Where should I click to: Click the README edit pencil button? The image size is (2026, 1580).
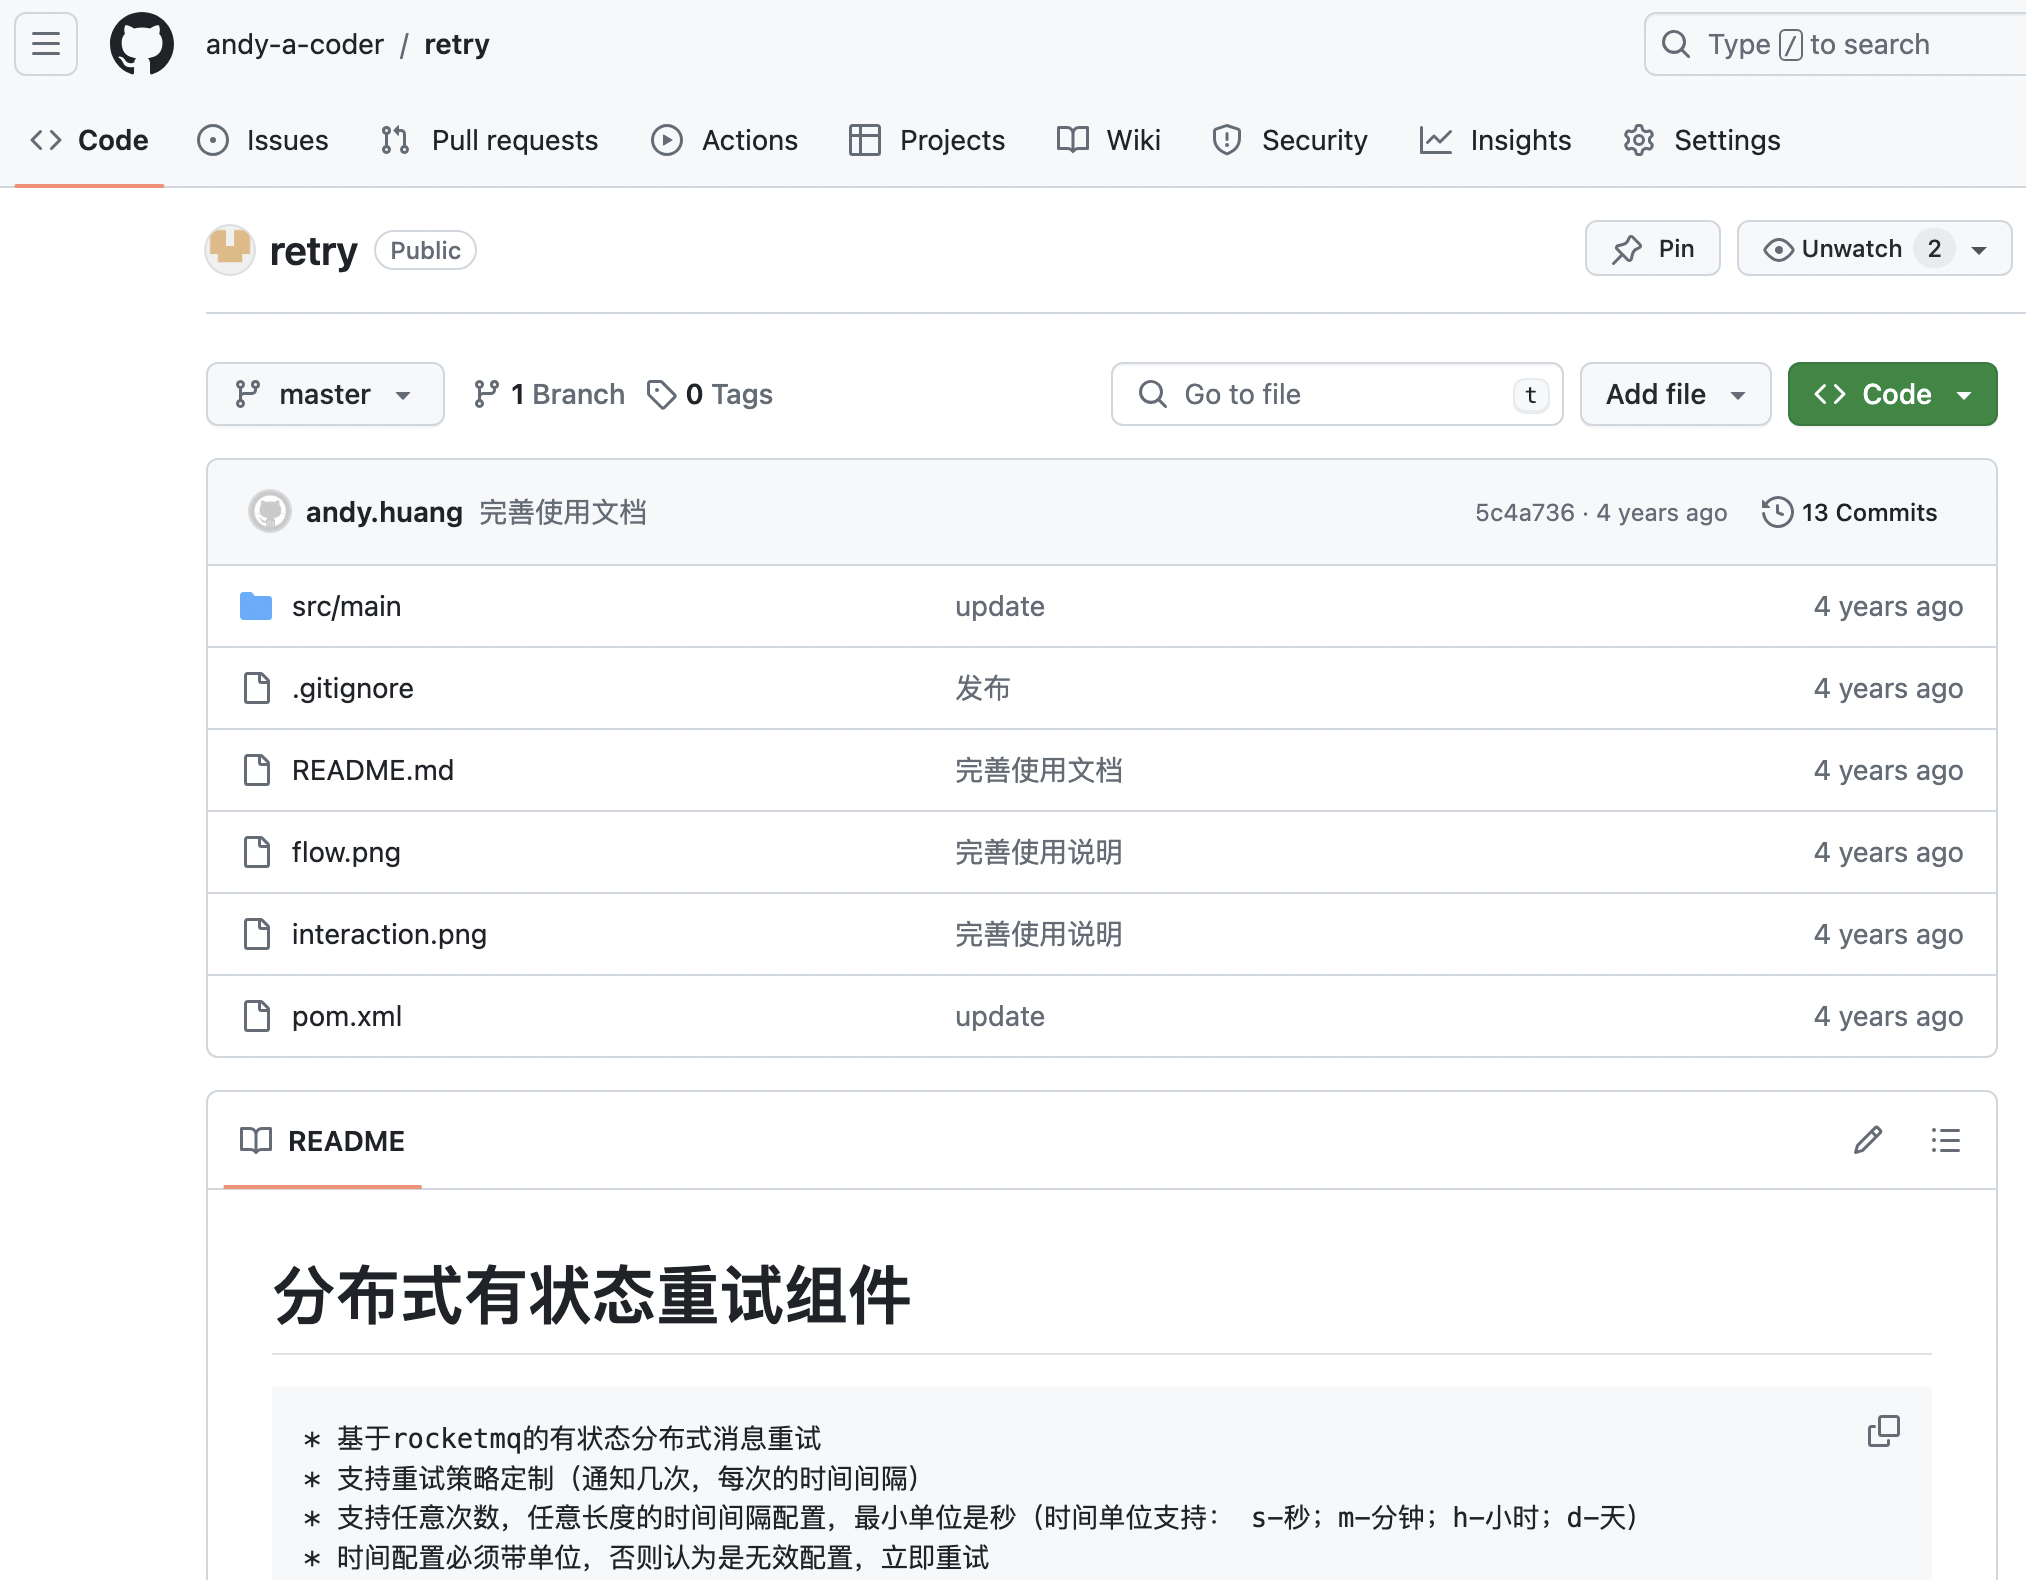1868,1138
